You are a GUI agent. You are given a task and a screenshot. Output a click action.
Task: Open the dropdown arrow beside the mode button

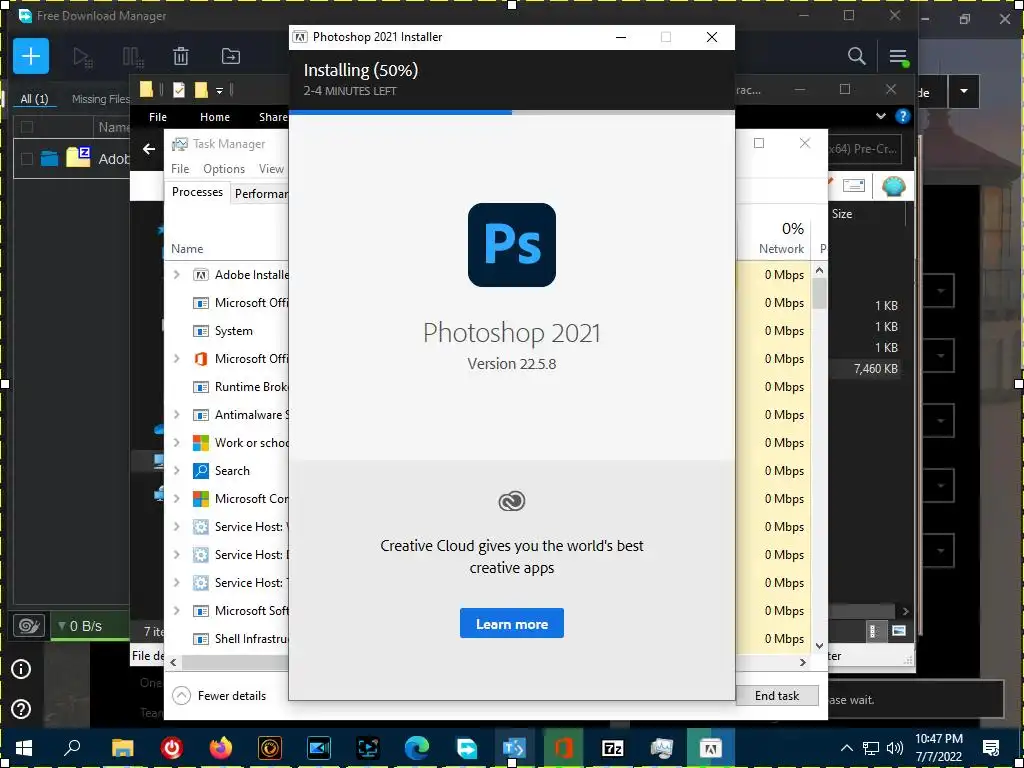pyautogui.click(x=964, y=91)
